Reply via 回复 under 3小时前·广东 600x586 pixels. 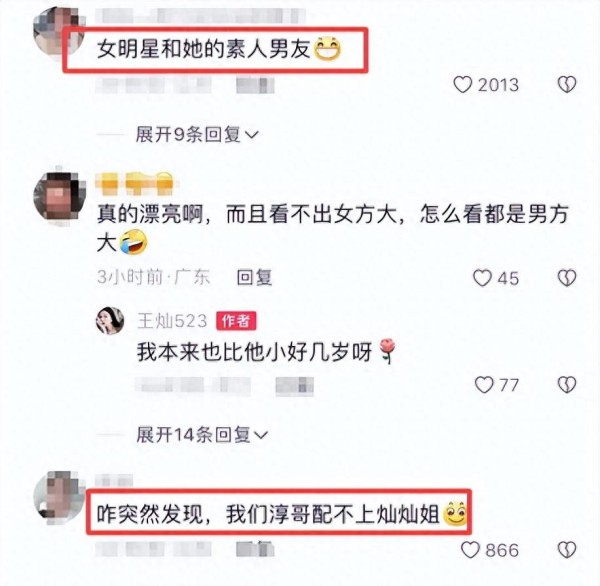coord(254,277)
